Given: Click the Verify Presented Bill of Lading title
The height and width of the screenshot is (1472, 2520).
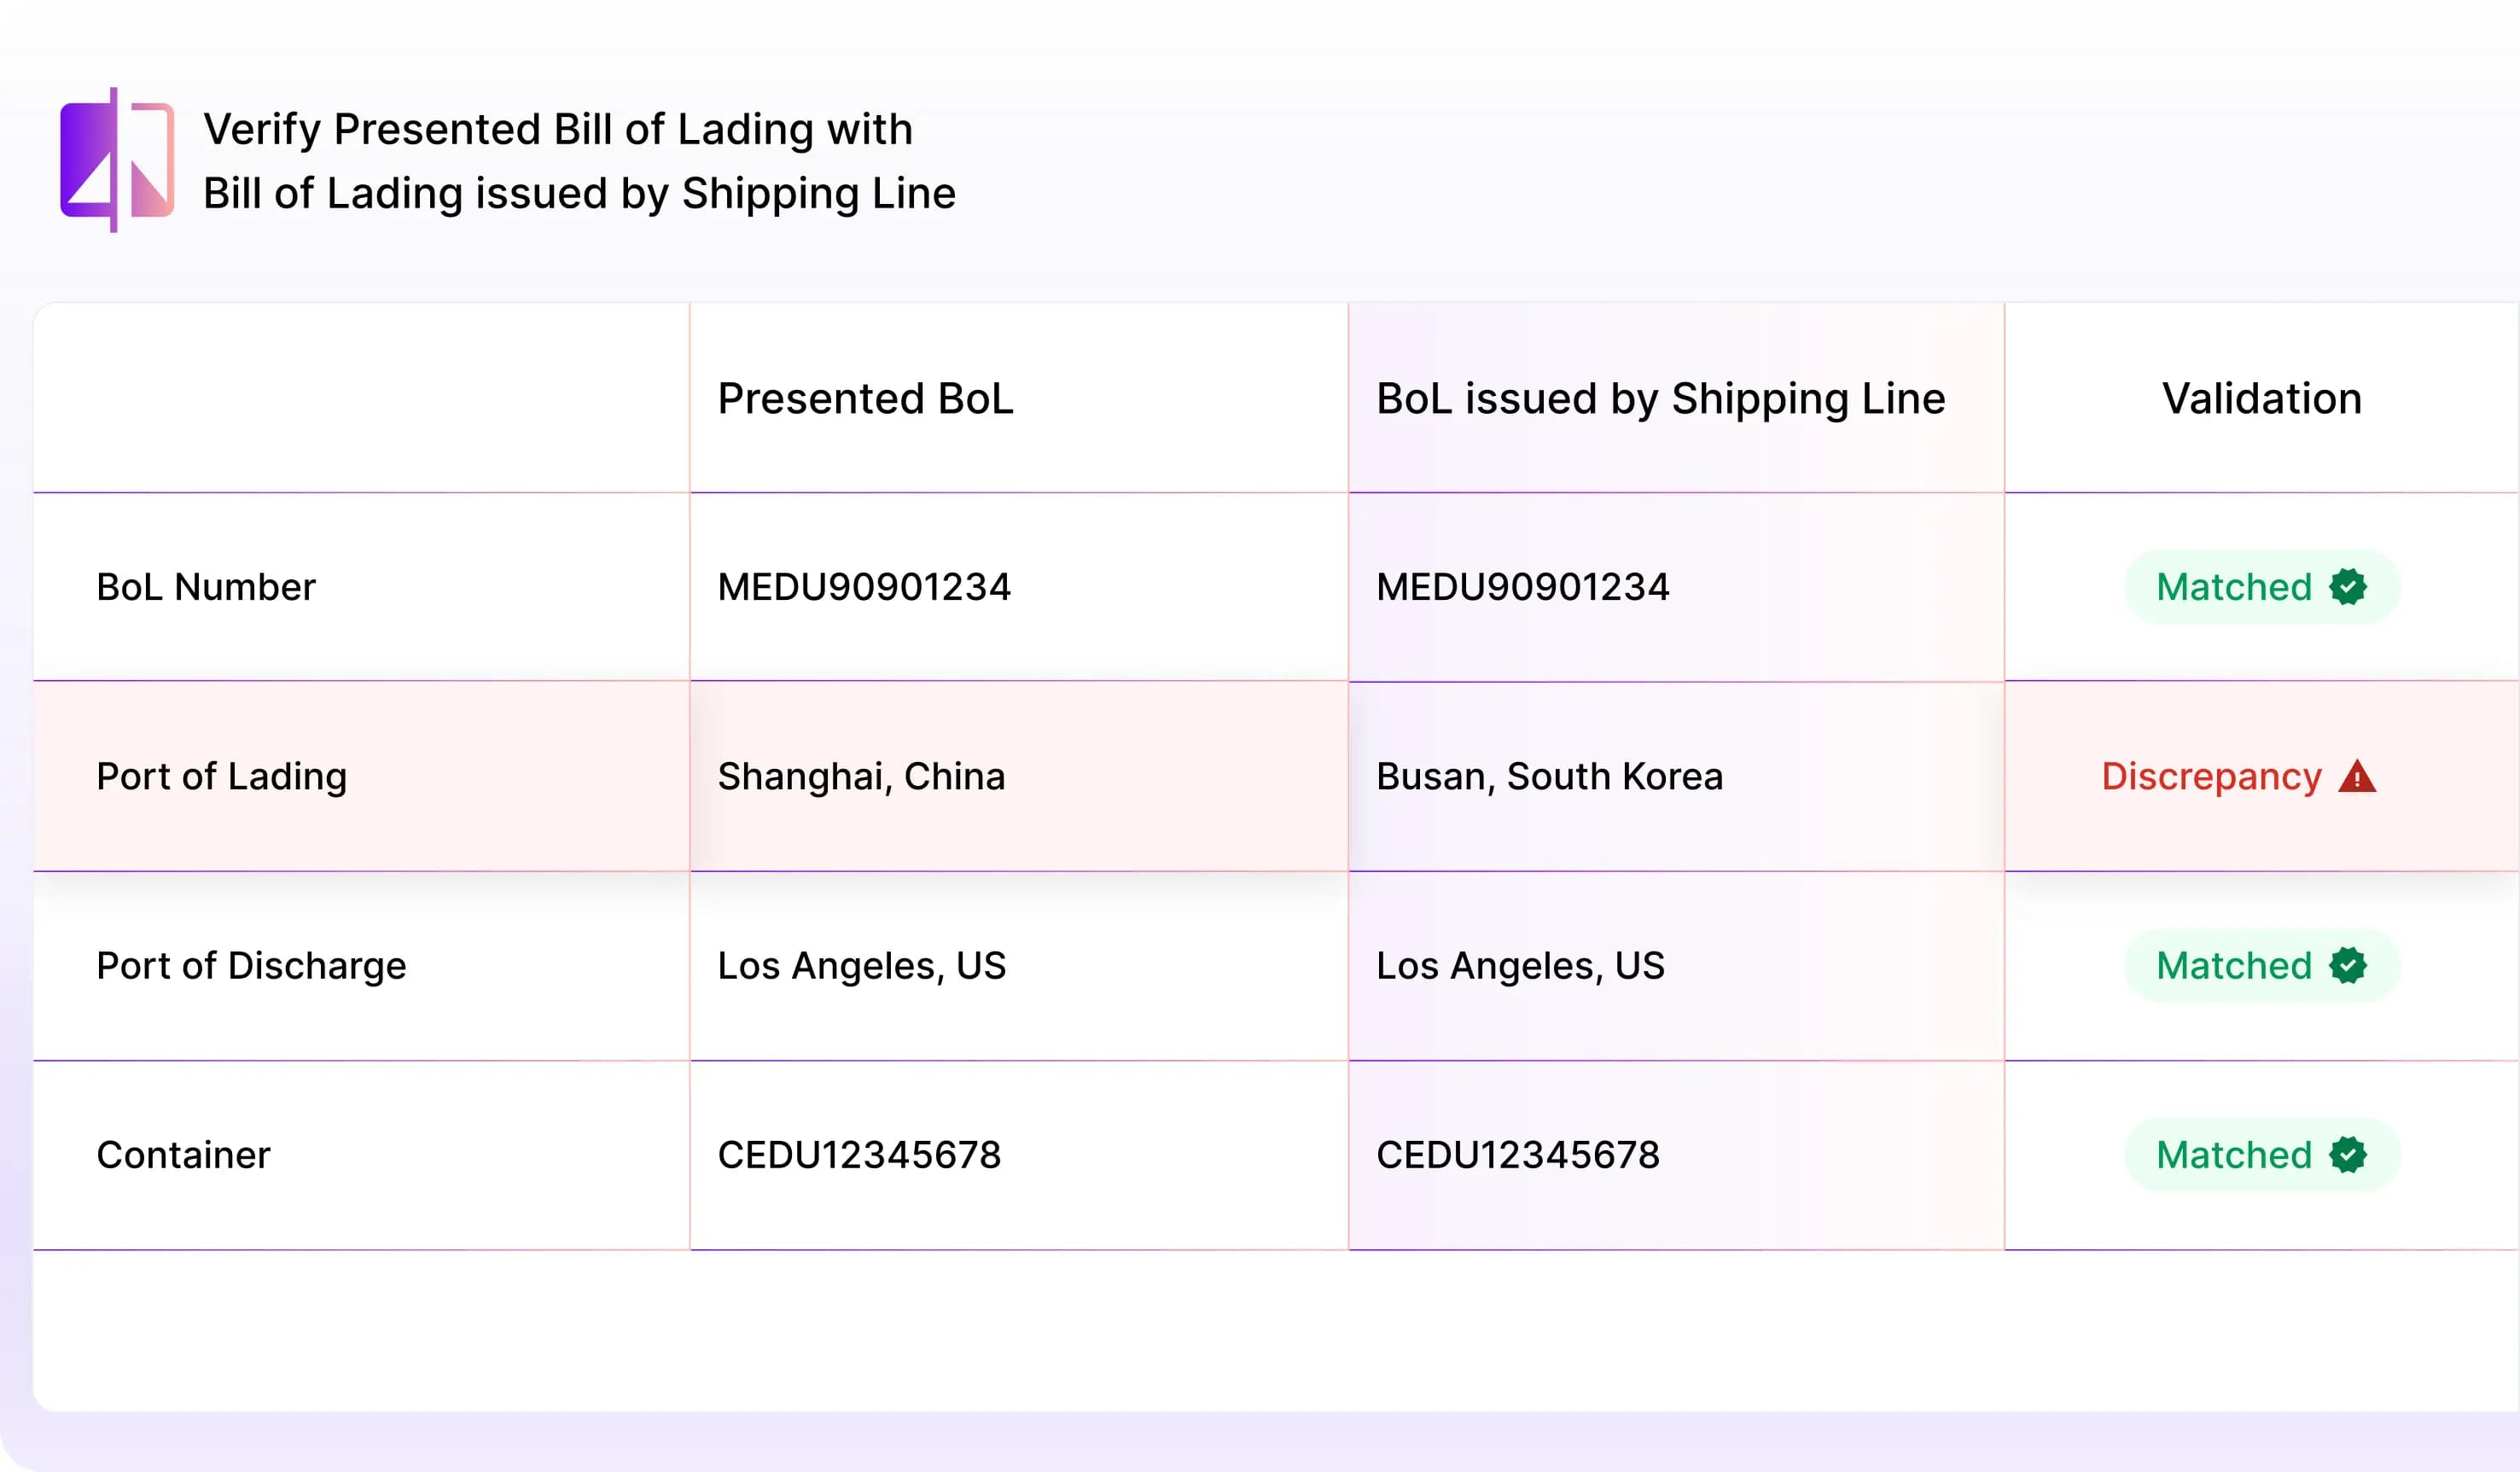Looking at the screenshot, I should [579, 161].
